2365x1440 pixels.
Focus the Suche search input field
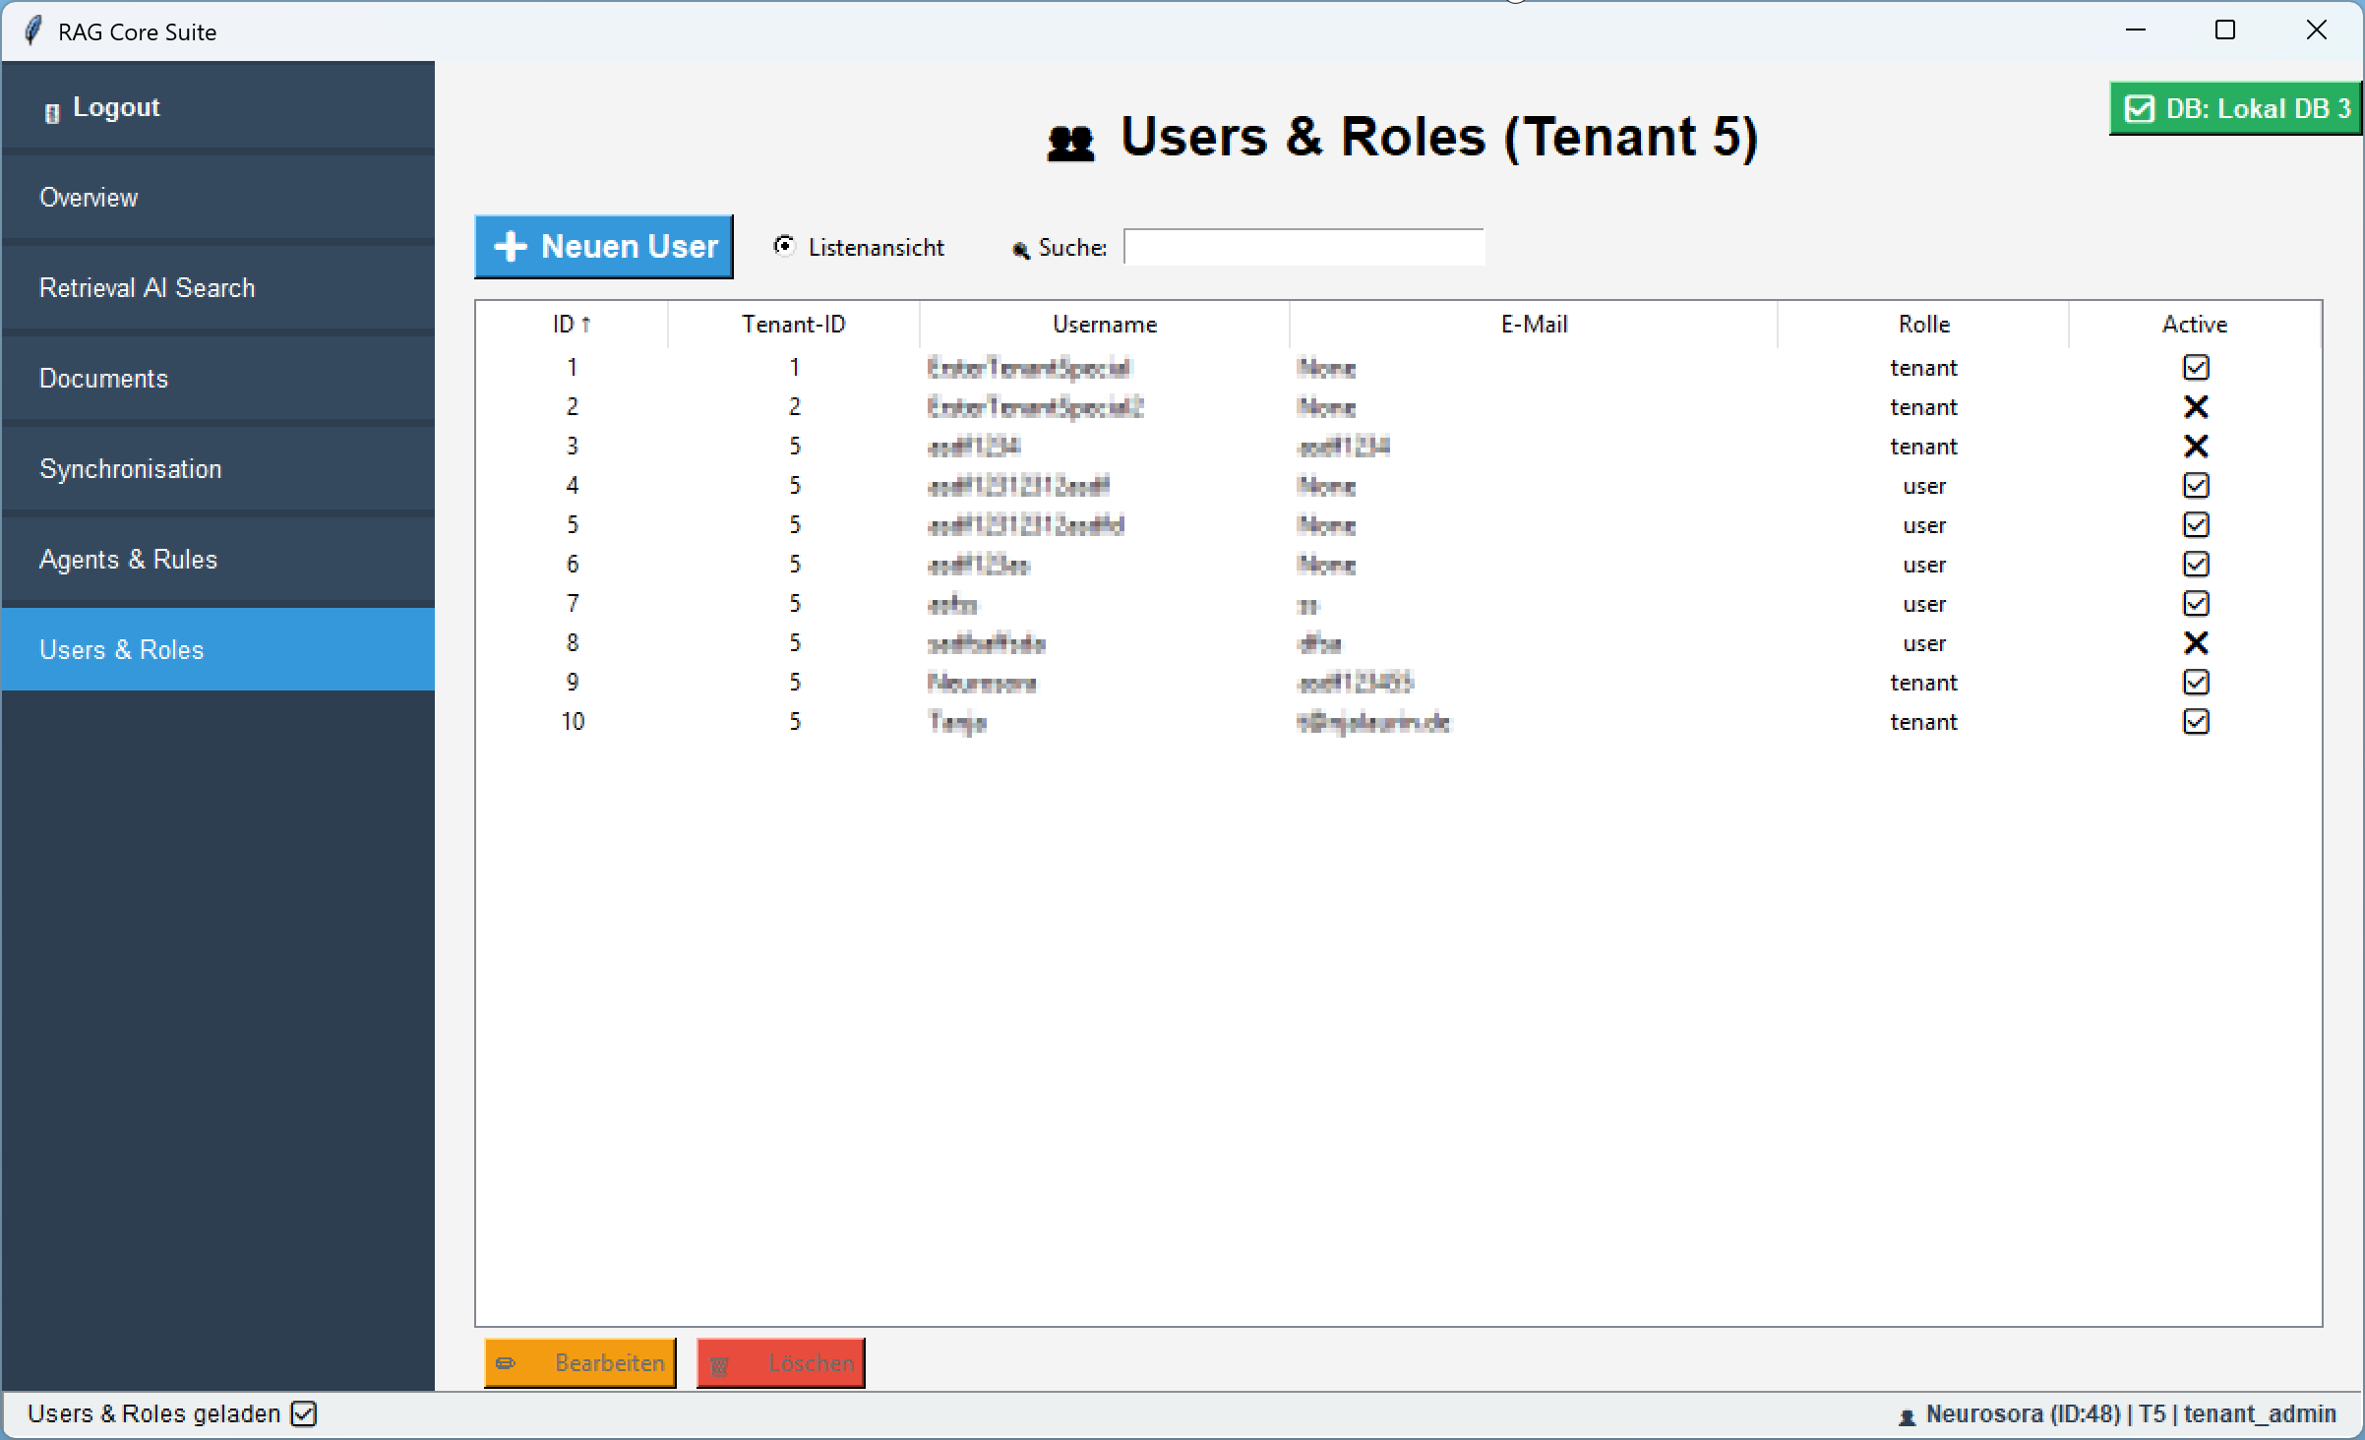[1303, 247]
